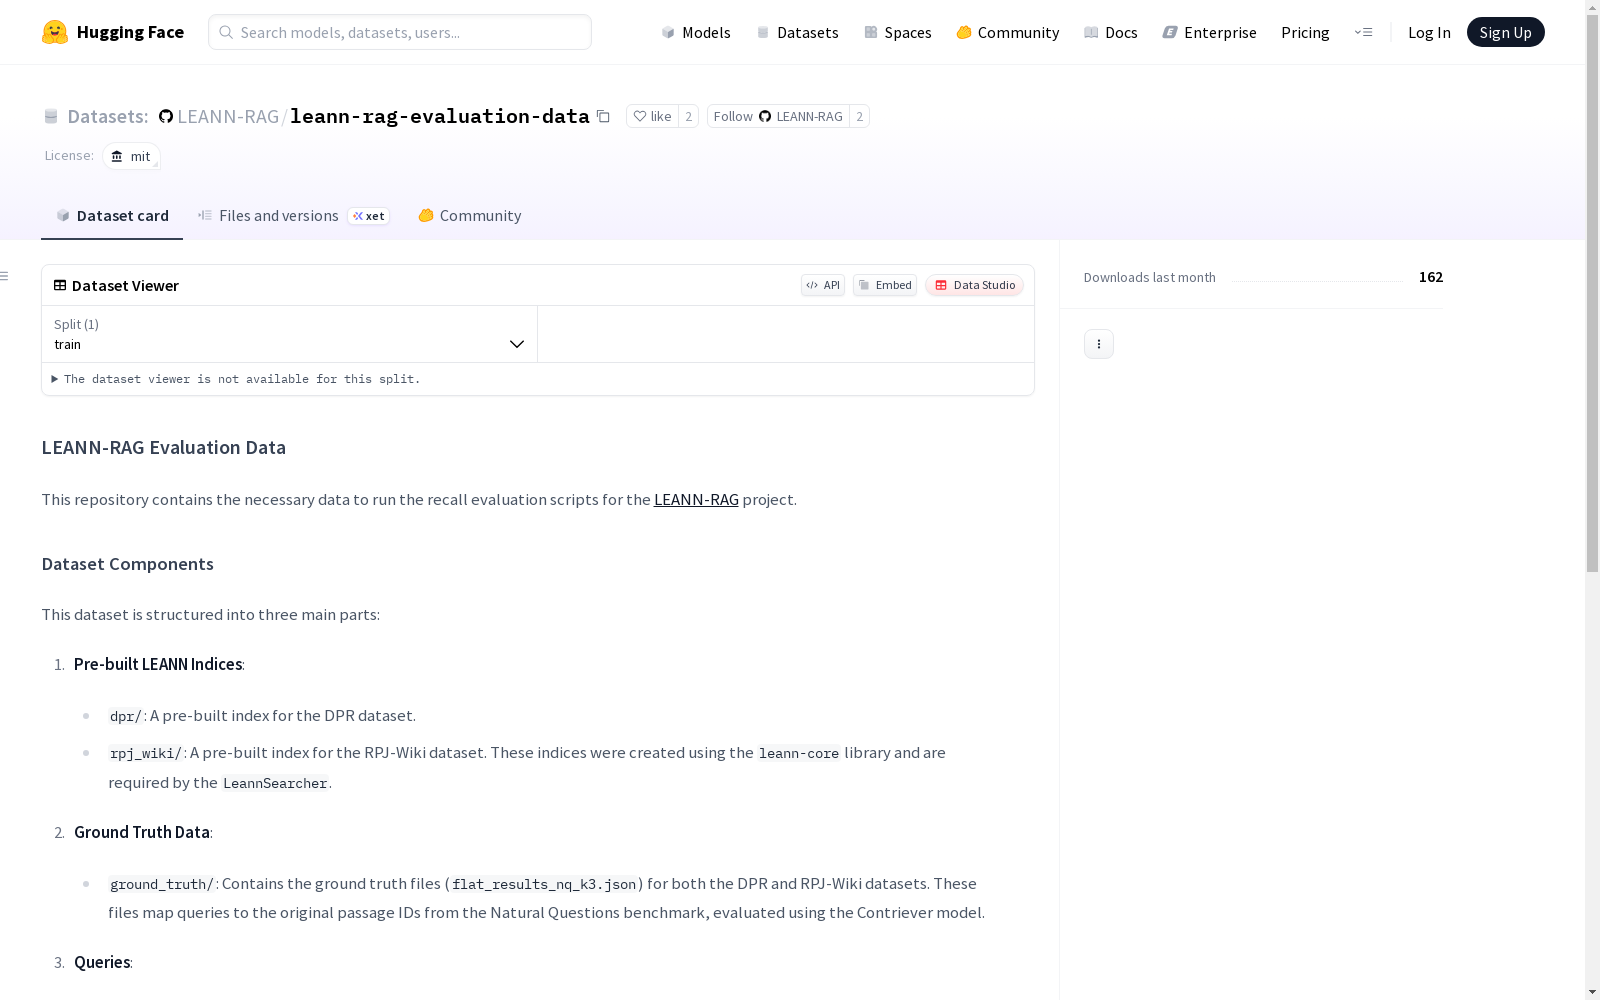The height and width of the screenshot is (1000, 1600).
Task: Click the dpr/ code text
Action: click(x=126, y=716)
